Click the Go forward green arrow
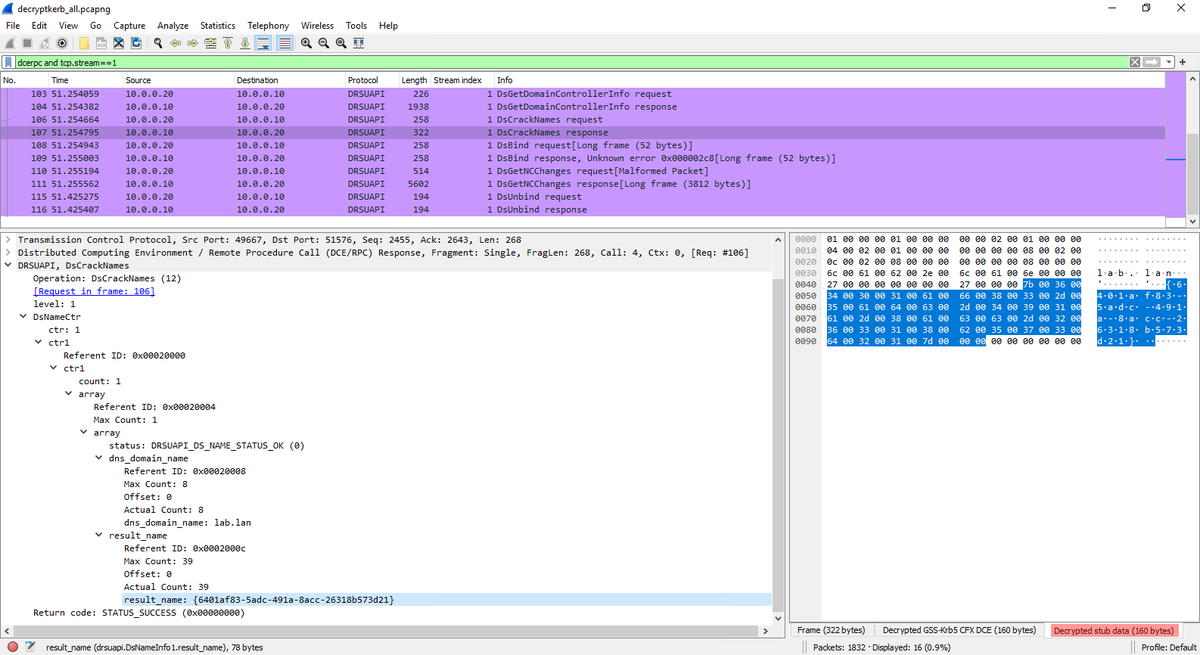1200x655 pixels. 193,43
